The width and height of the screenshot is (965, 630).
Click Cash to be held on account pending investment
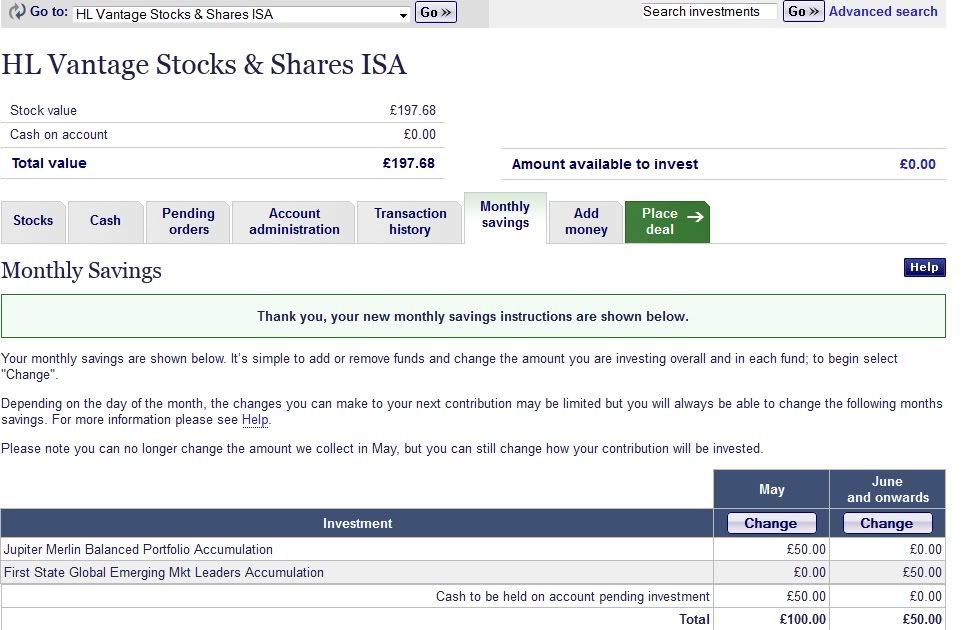(x=572, y=596)
